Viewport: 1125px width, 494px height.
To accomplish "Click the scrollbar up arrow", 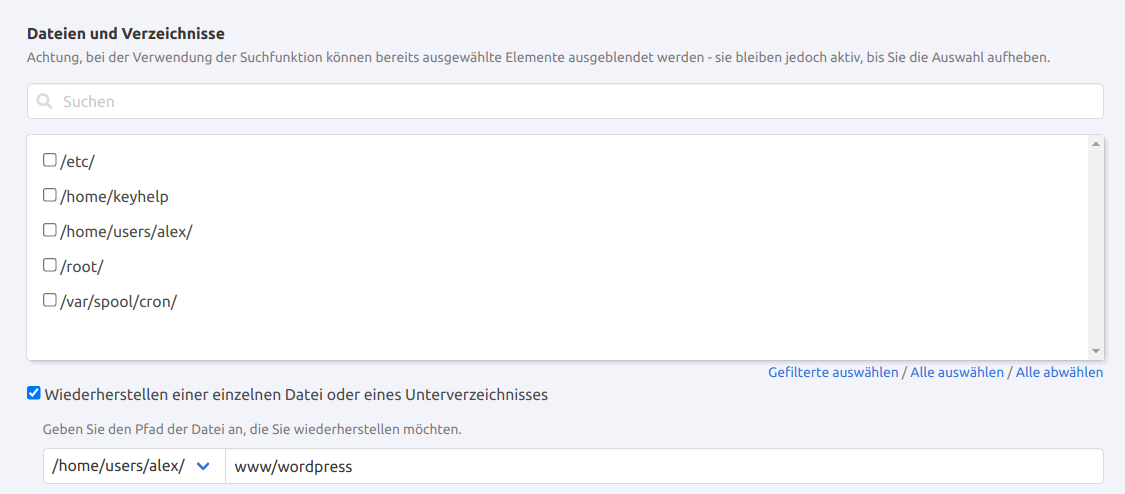I will (x=1096, y=145).
